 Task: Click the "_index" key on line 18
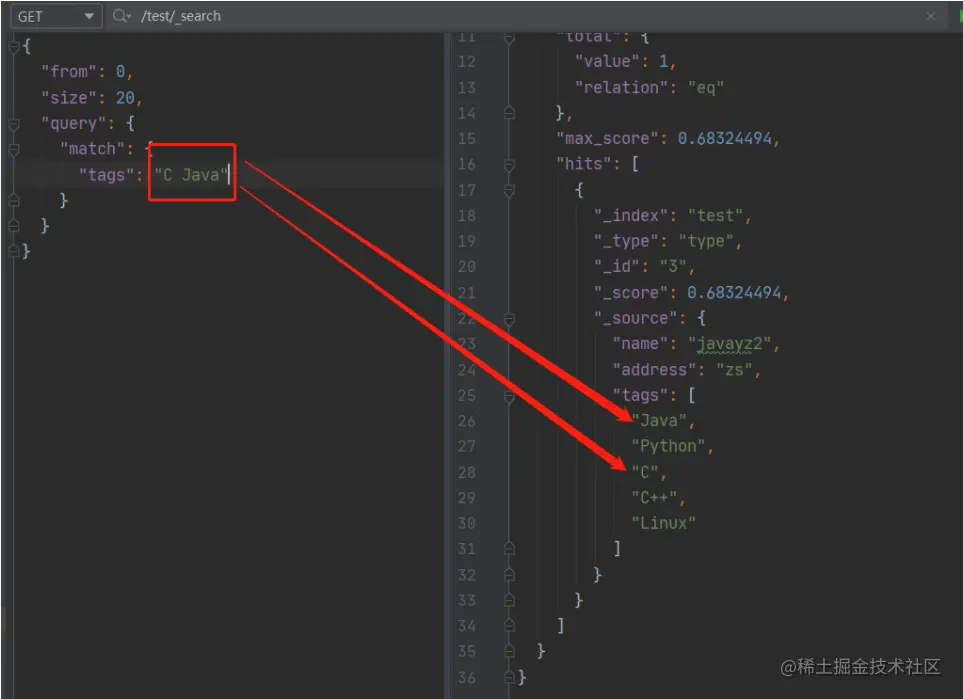point(631,216)
